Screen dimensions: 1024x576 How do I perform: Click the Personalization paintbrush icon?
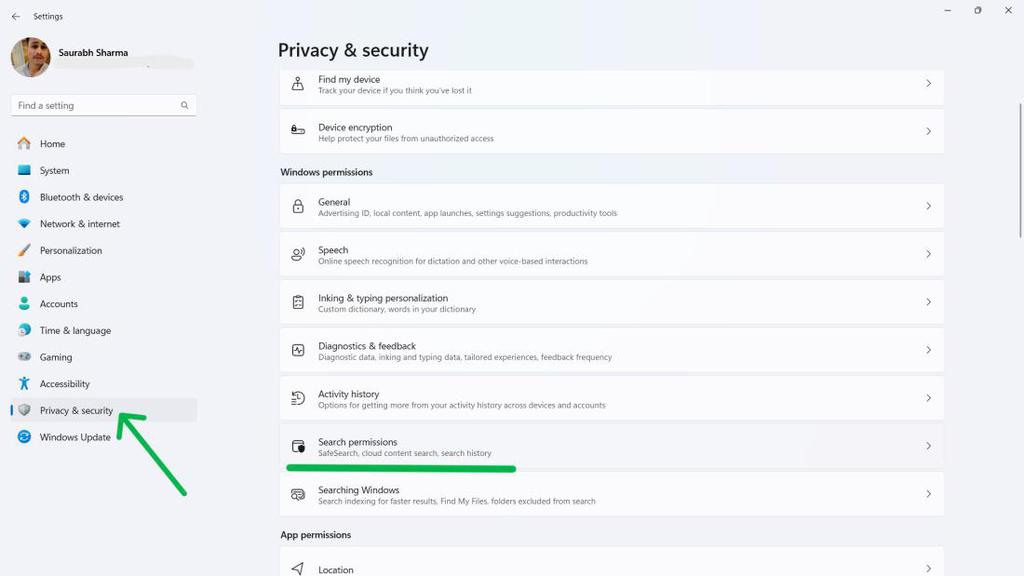[24, 251]
